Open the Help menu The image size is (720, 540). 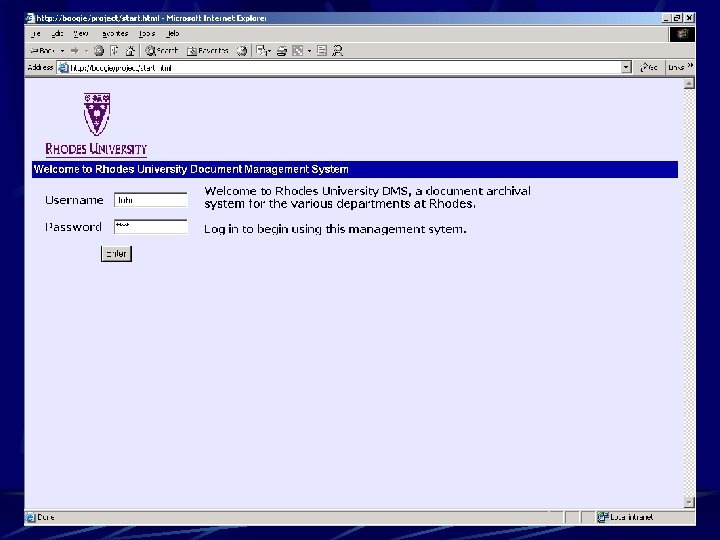point(173,34)
